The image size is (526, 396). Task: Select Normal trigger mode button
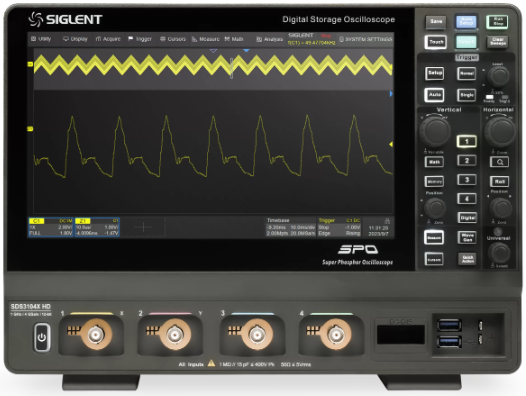pos(466,73)
